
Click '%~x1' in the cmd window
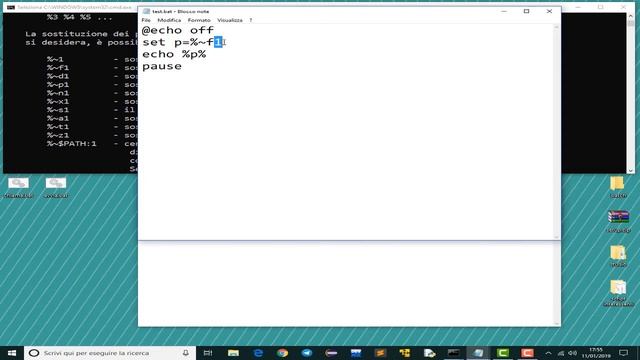click(x=58, y=102)
